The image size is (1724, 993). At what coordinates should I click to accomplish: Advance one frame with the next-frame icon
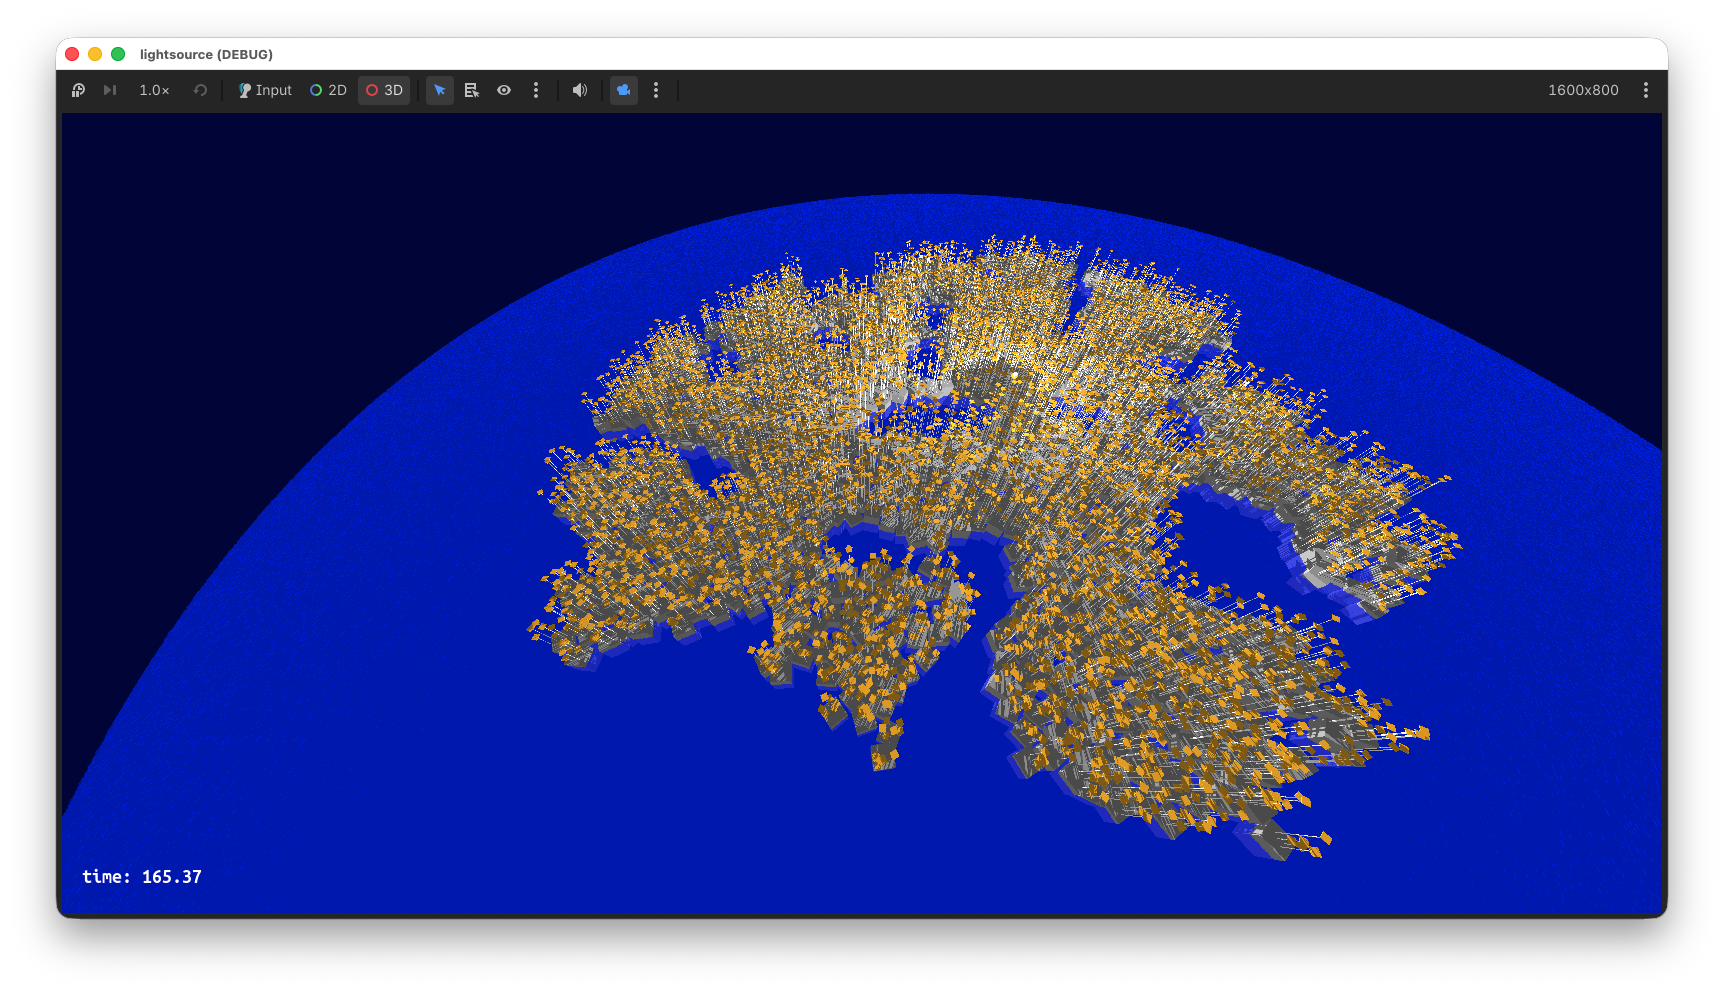pos(110,90)
